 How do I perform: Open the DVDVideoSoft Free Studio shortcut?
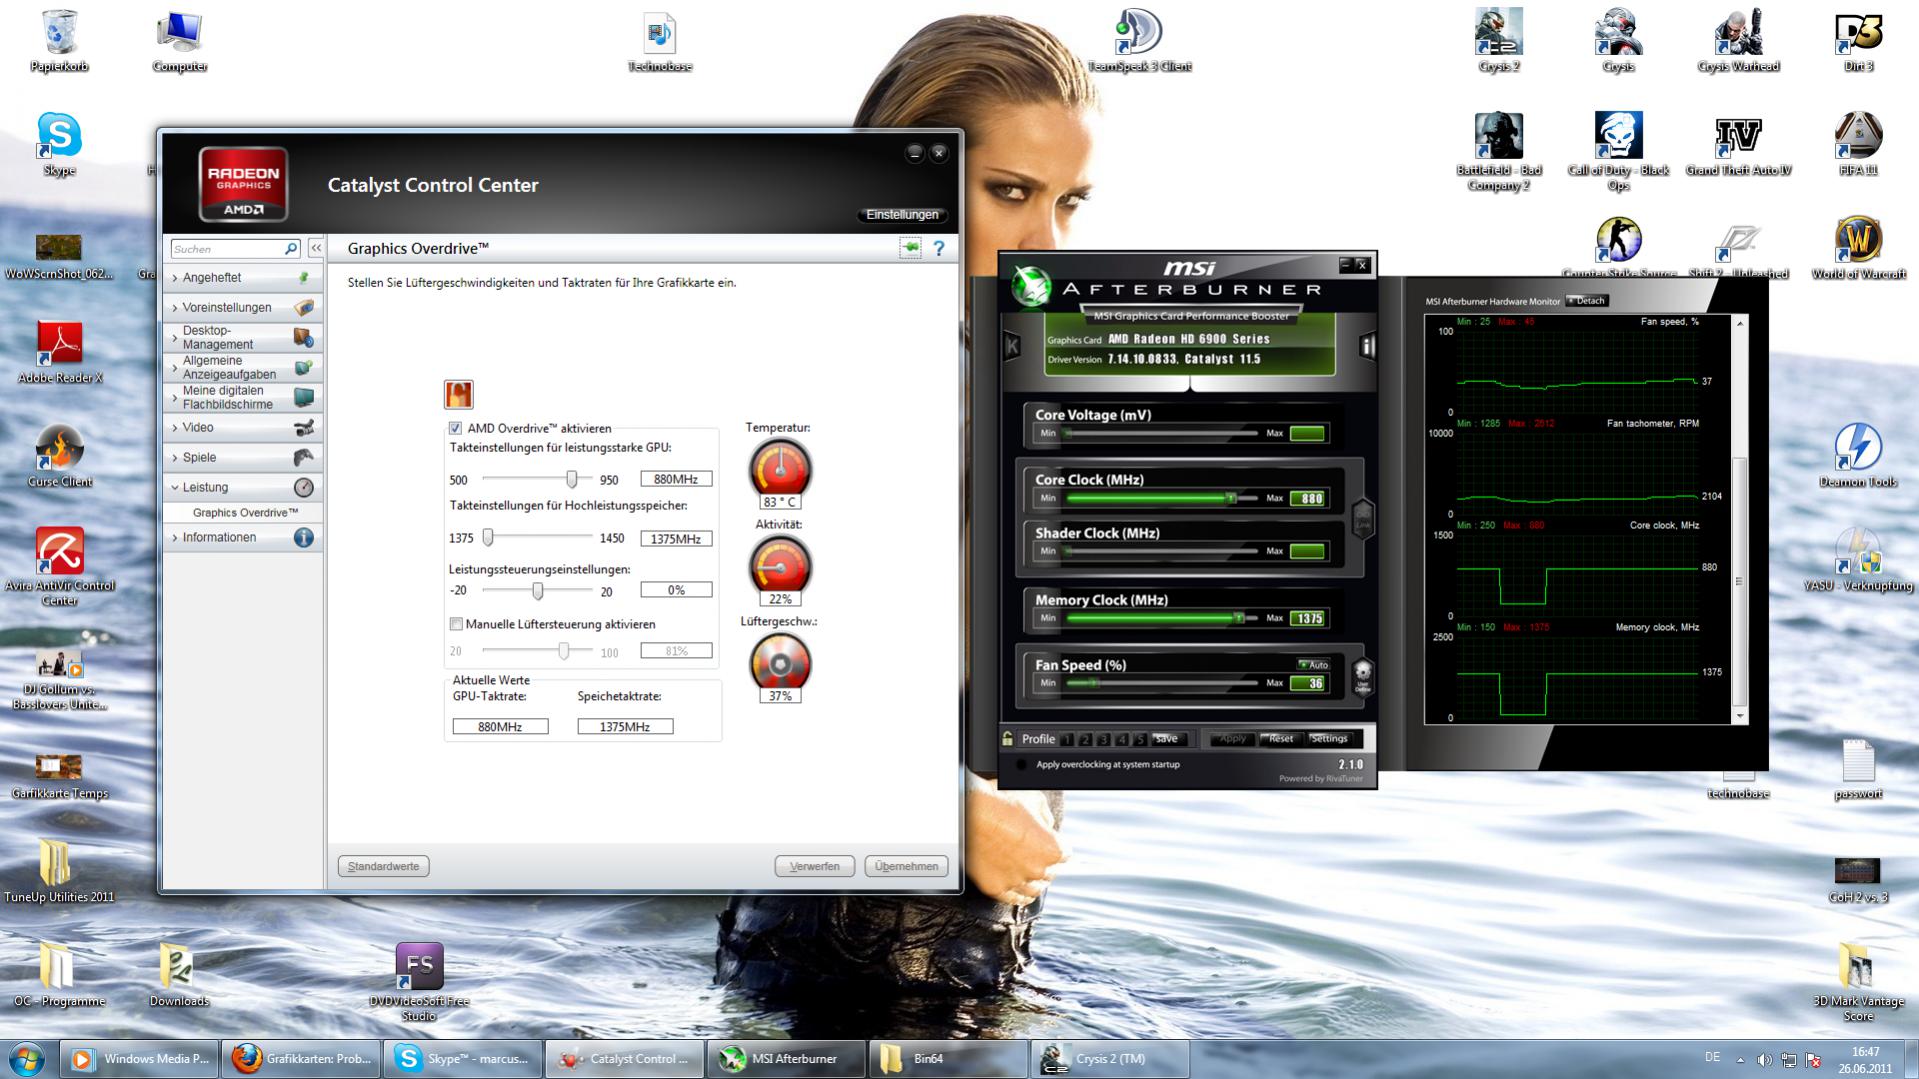click(419, 982)
